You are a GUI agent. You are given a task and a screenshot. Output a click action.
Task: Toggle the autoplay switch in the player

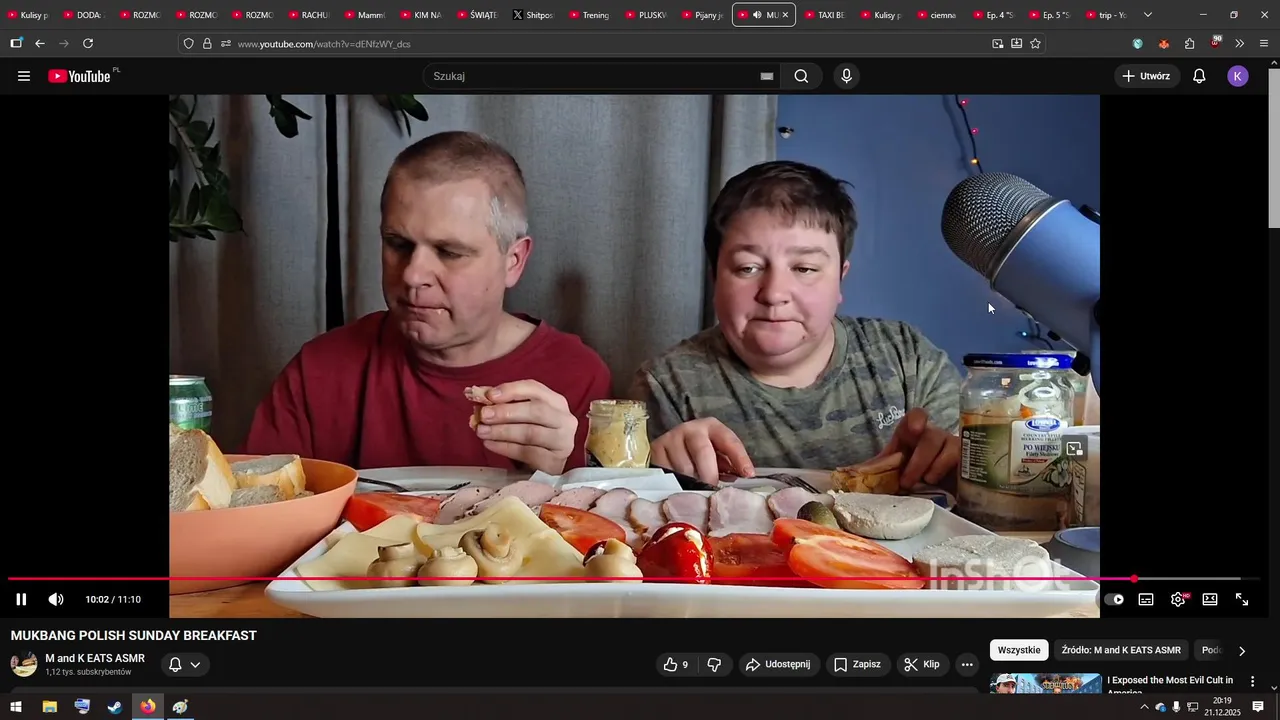(1114, 599)
